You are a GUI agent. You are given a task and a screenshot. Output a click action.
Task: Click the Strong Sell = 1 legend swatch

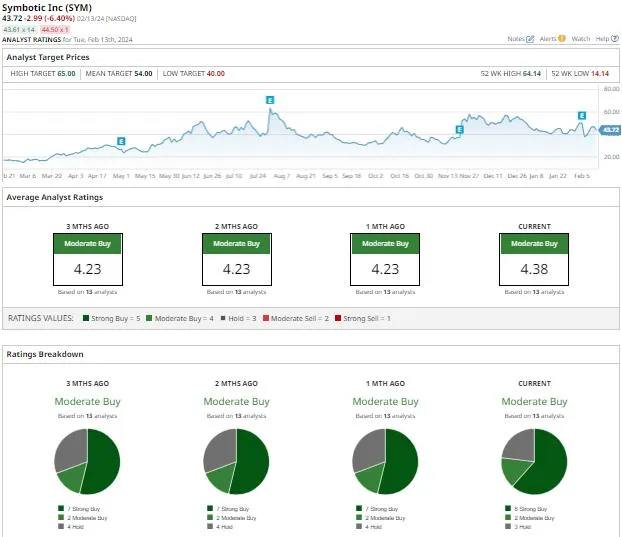[338, 318]
